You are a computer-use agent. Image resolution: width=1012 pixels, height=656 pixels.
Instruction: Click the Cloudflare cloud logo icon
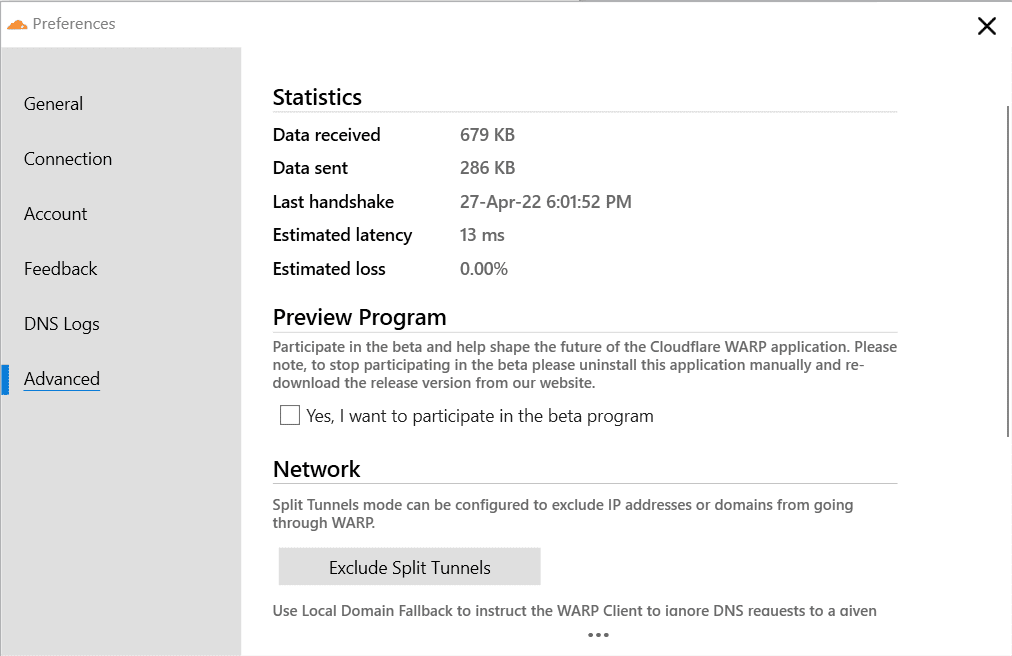[17, 24]
